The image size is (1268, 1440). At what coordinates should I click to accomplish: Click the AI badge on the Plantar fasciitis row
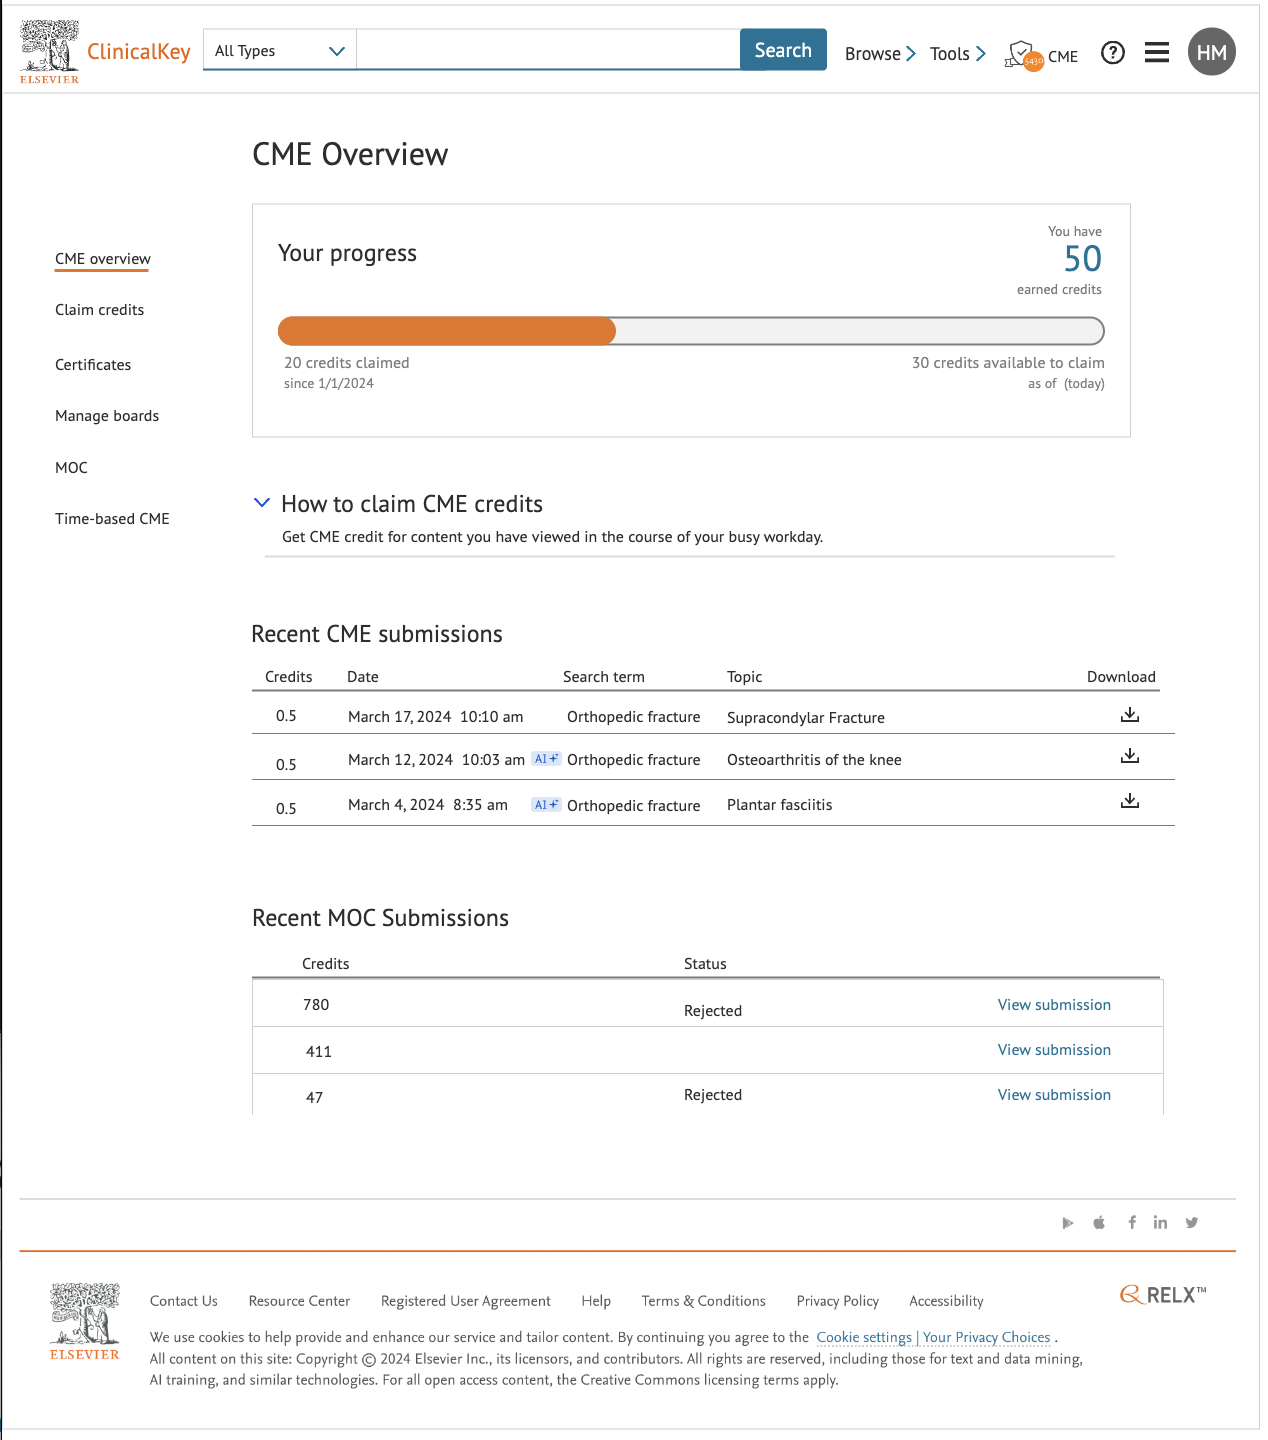point(545,804)
